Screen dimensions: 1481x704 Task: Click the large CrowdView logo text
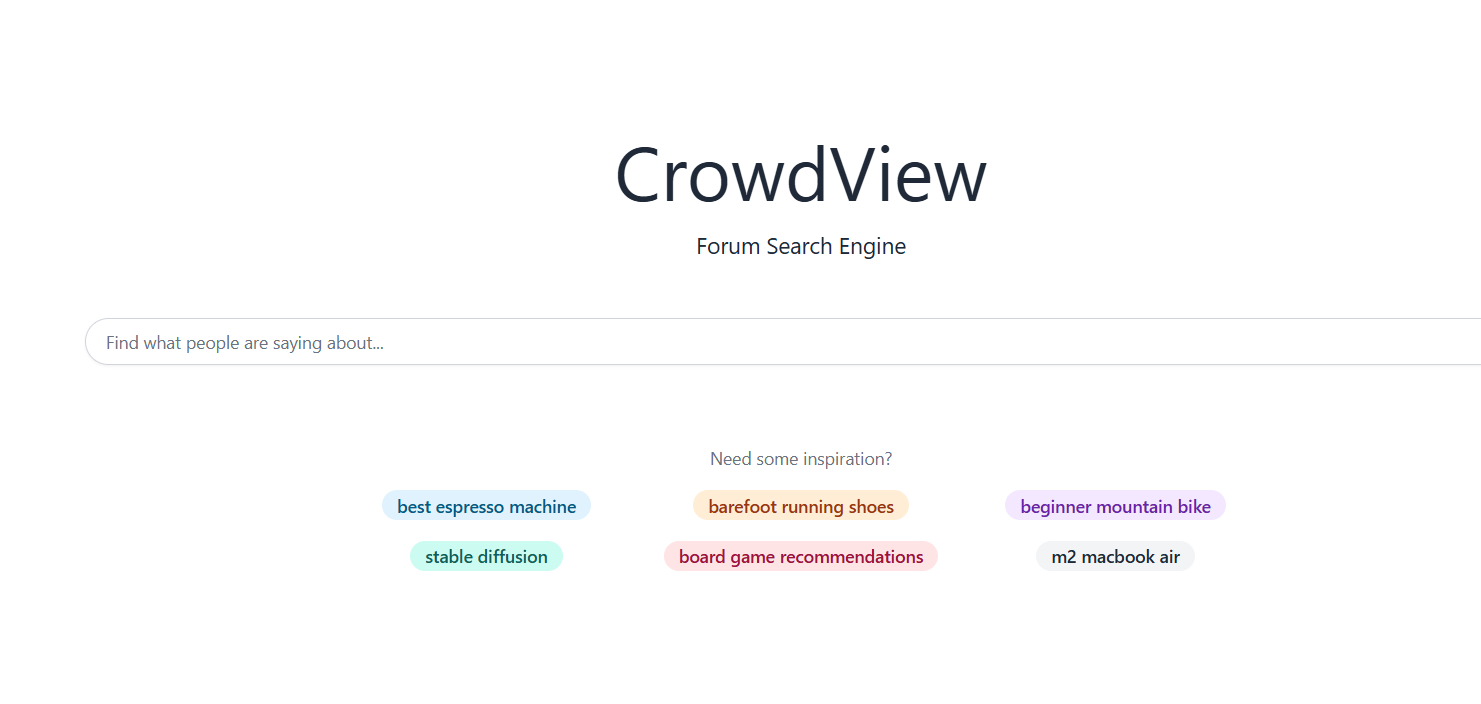click(x=801, y=176)
